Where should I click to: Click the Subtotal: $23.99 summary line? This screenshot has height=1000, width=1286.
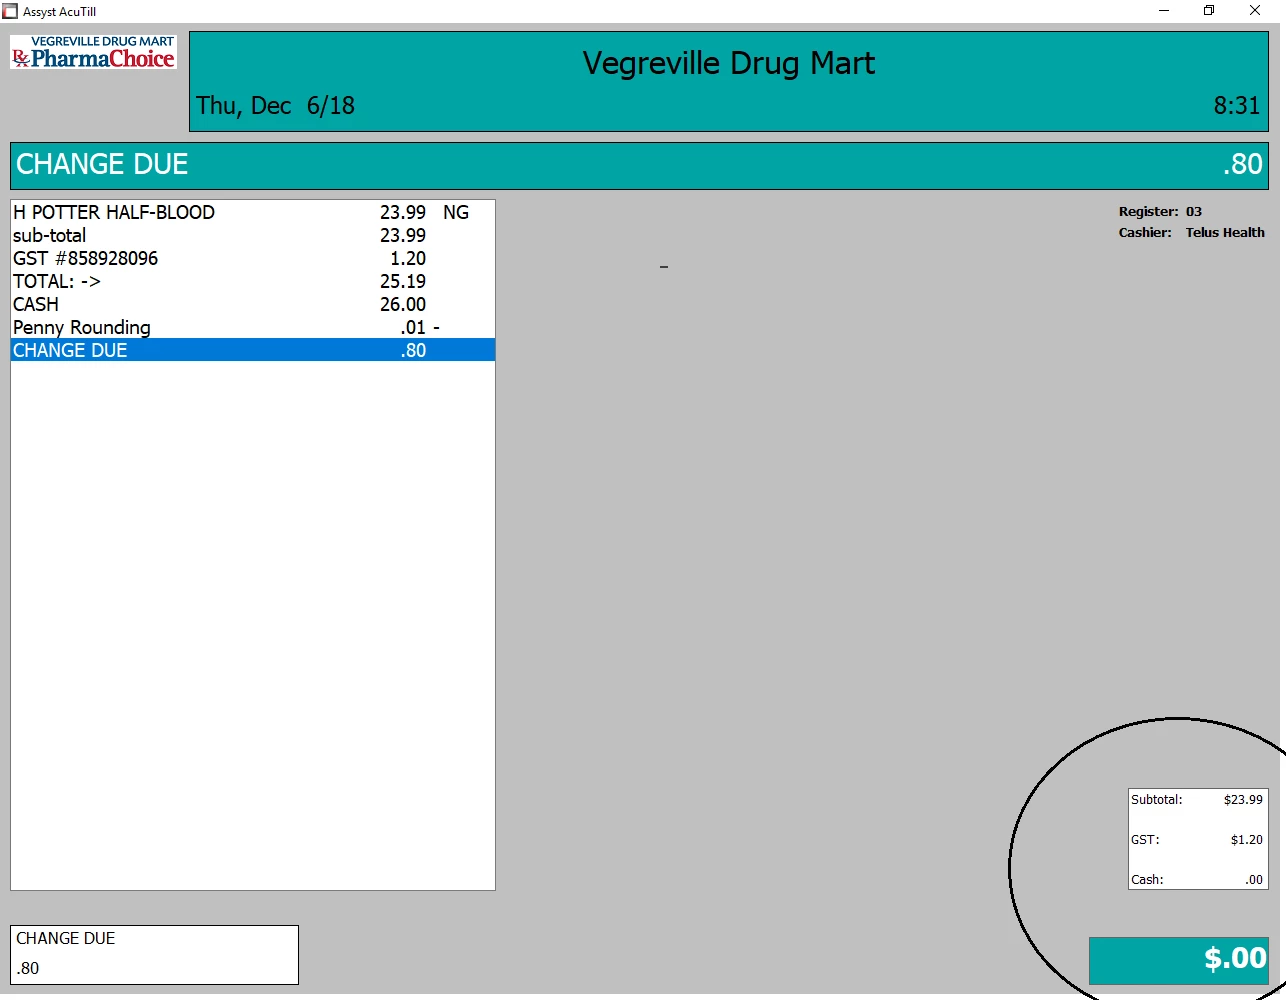coord(1198,799)
